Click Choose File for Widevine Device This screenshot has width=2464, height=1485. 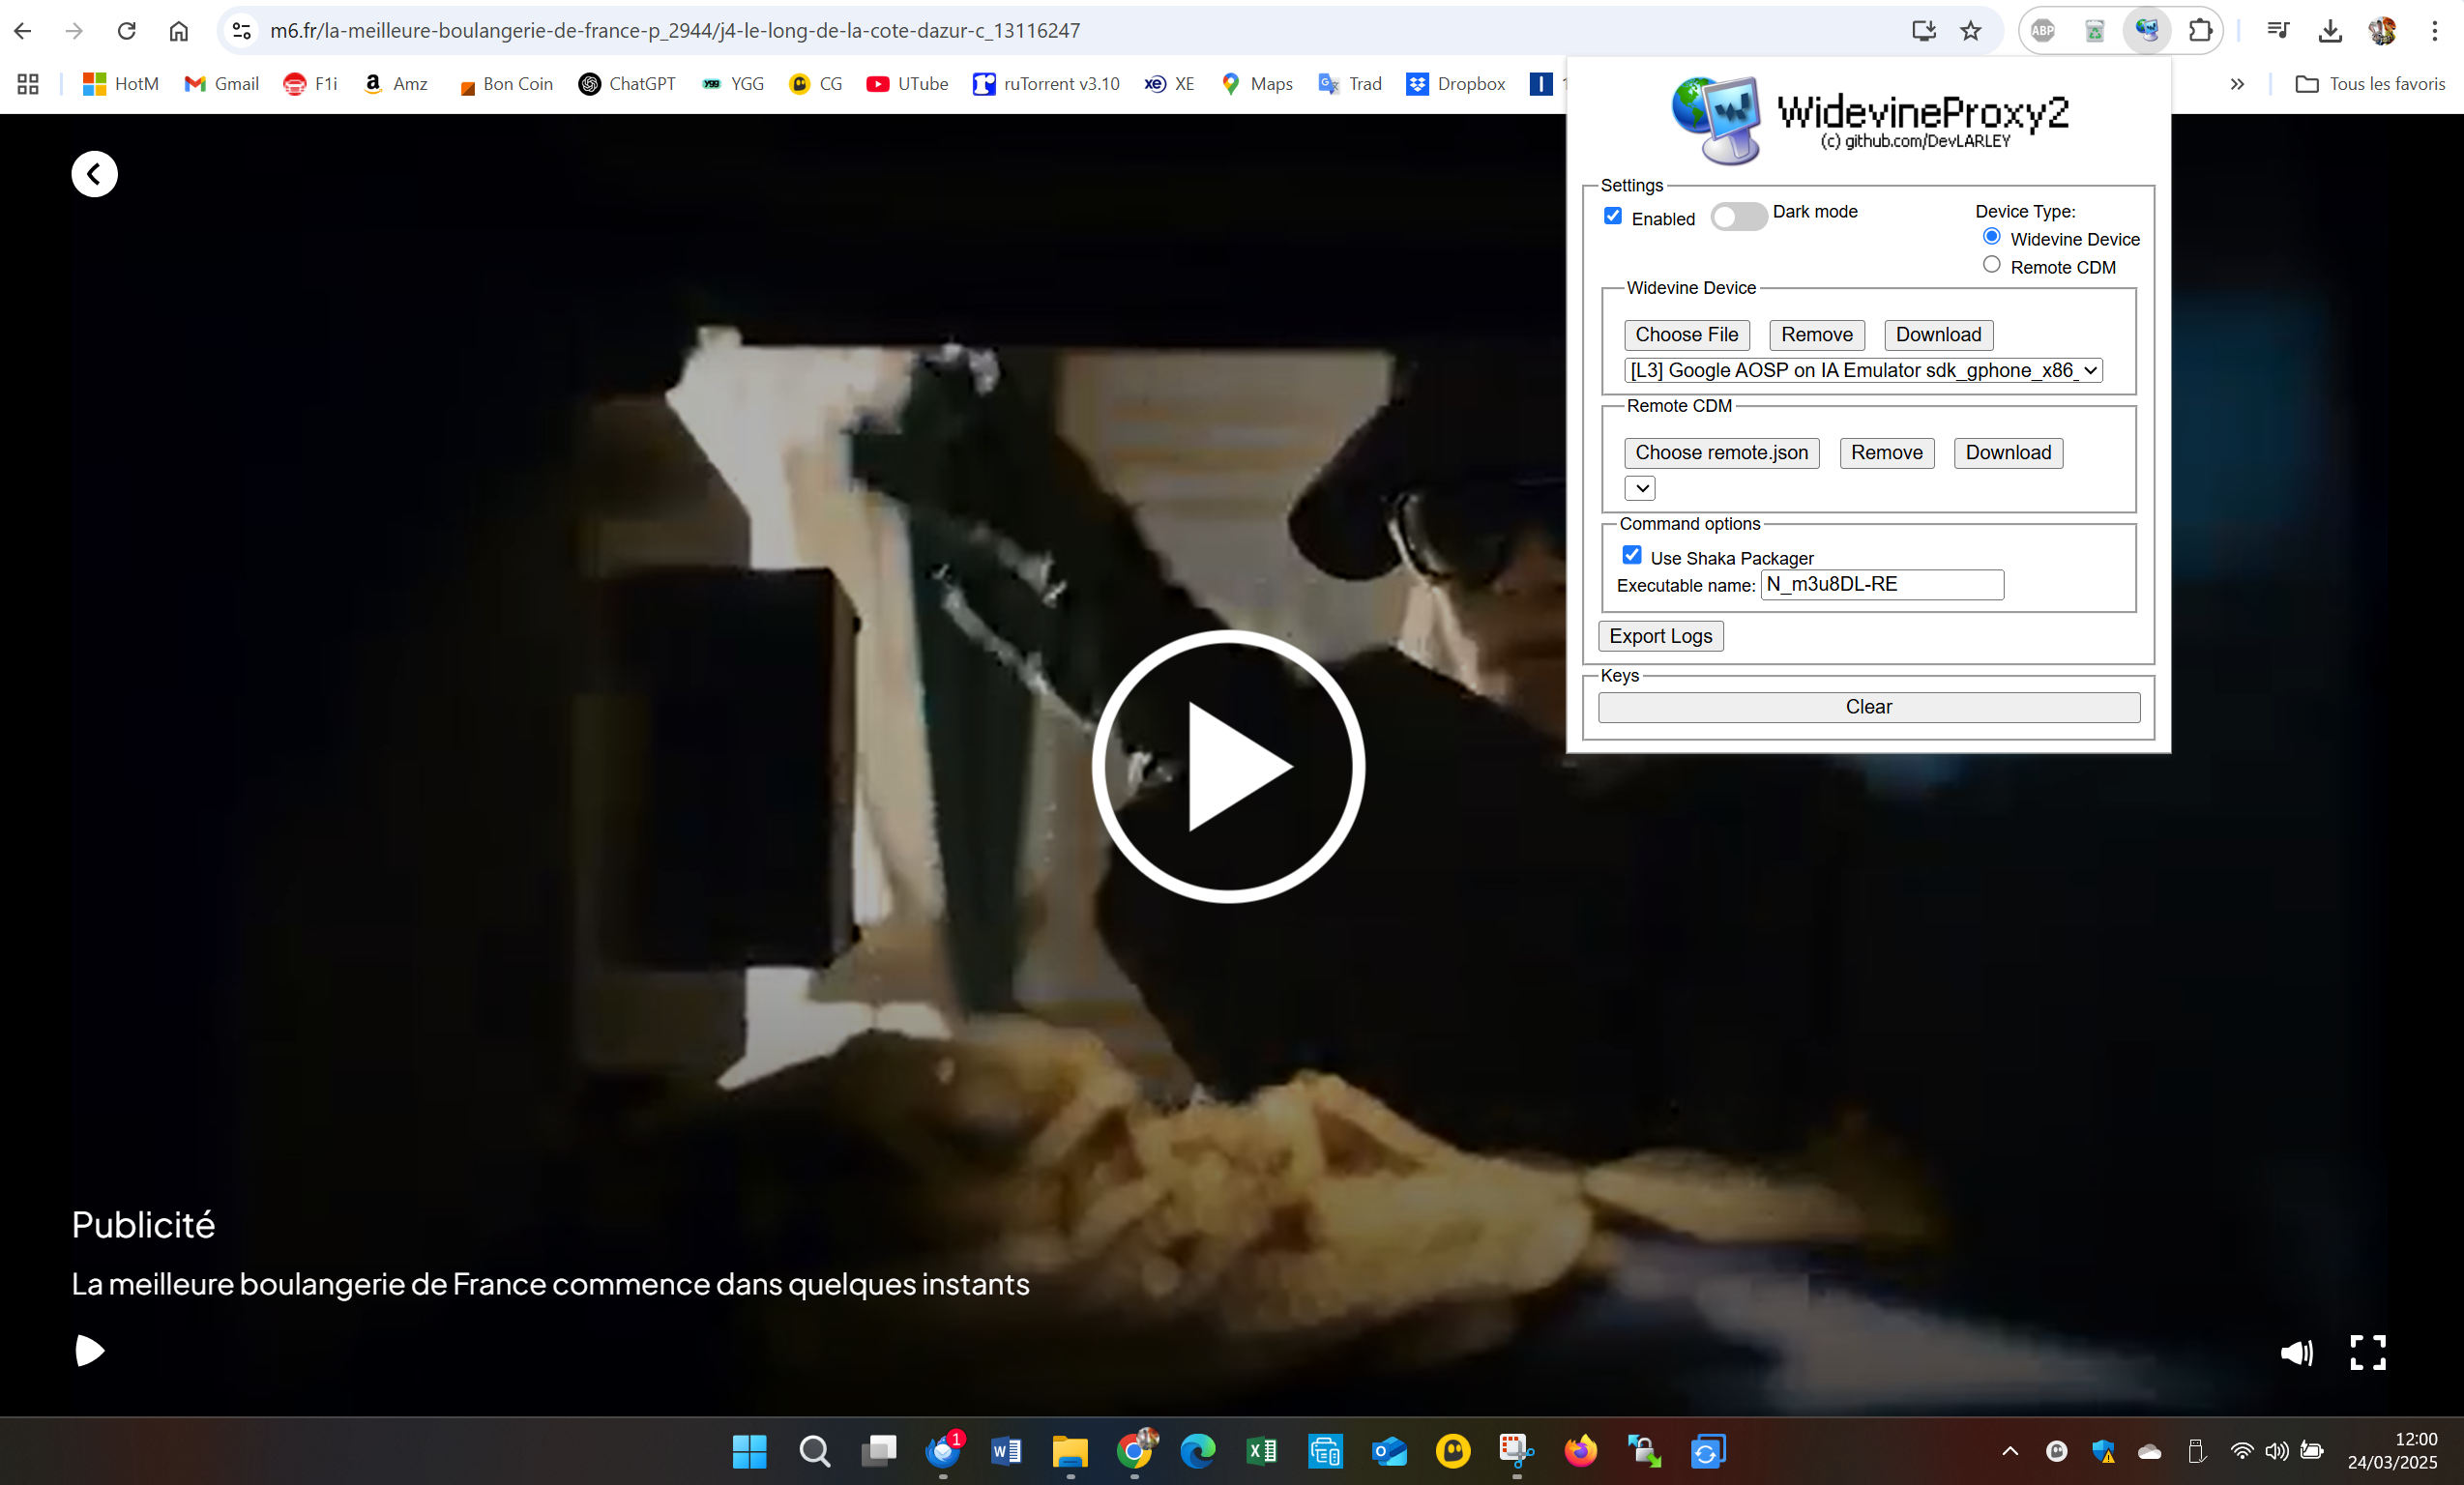1686,335
